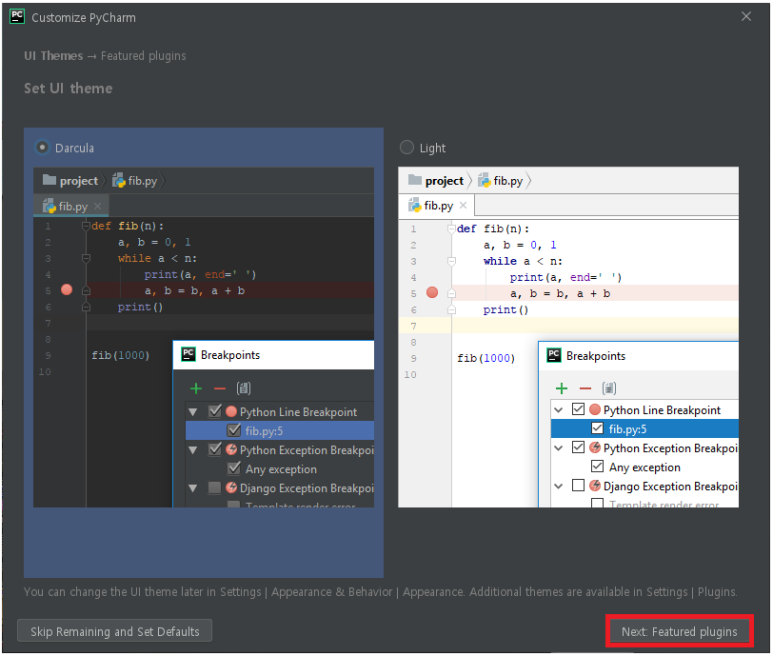This screenshot has width=773, height=656.
Task: Toggle fib.py:5 checkbox in Light preview
Action: [x=597, y=428]
